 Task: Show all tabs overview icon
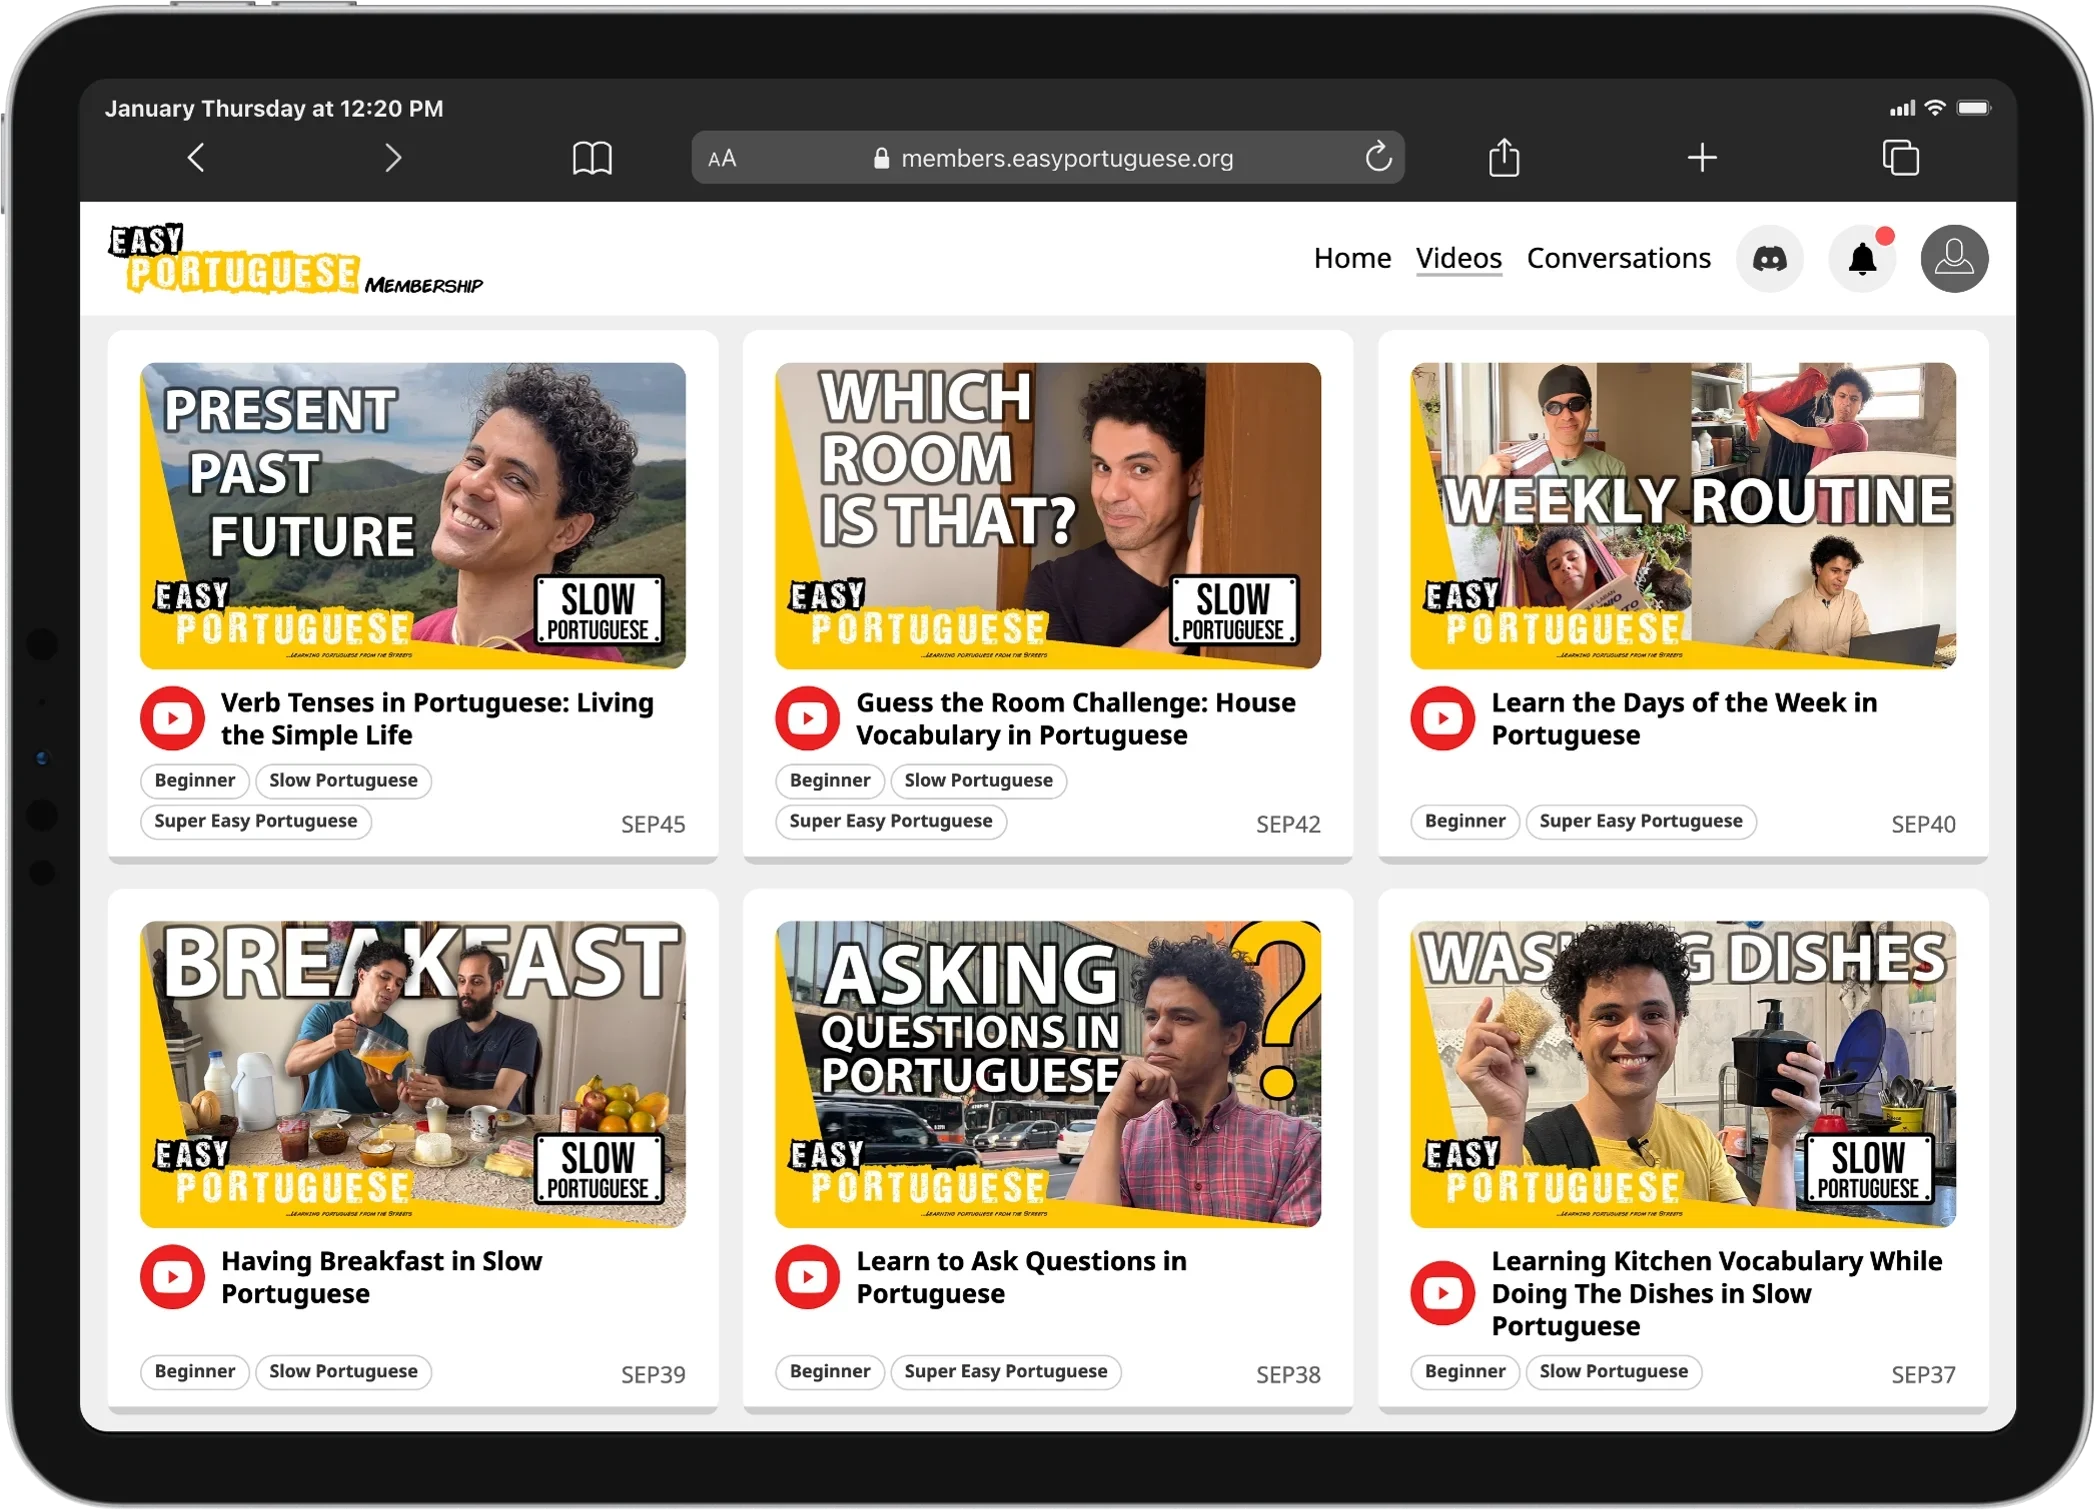click(x=1900, y=158)
